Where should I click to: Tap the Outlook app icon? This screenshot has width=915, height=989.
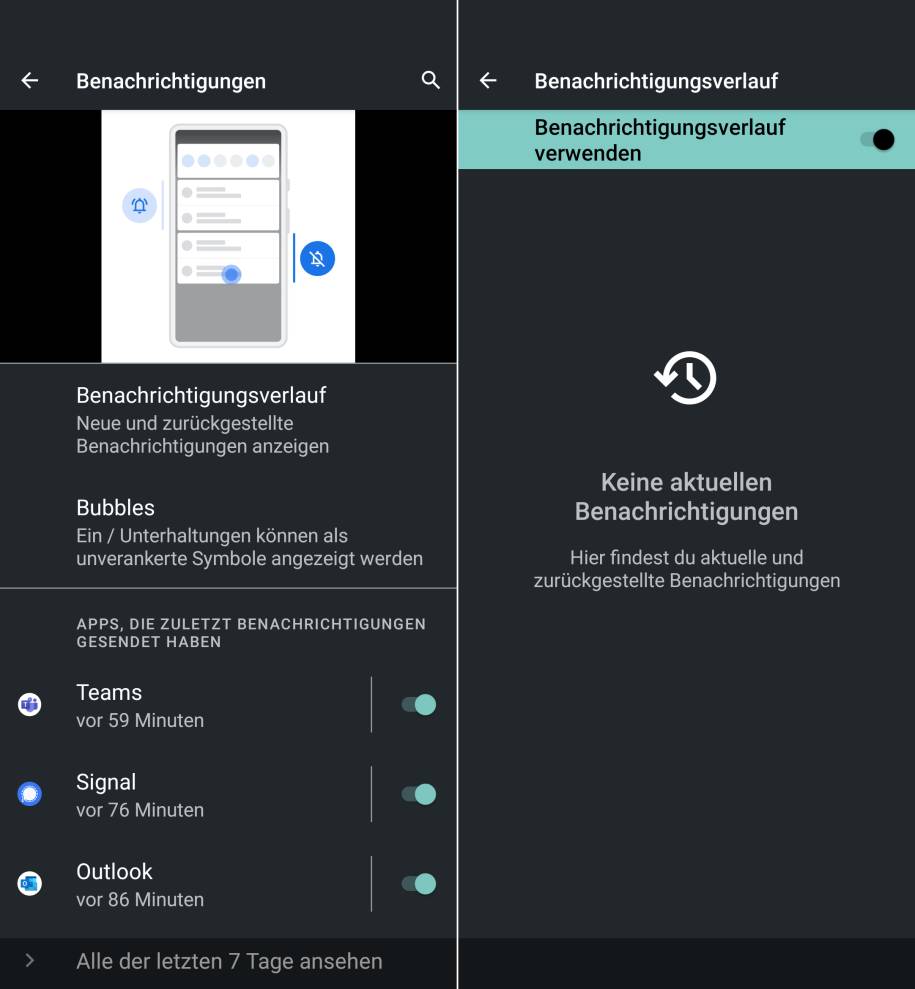click(x=30, y=884)
